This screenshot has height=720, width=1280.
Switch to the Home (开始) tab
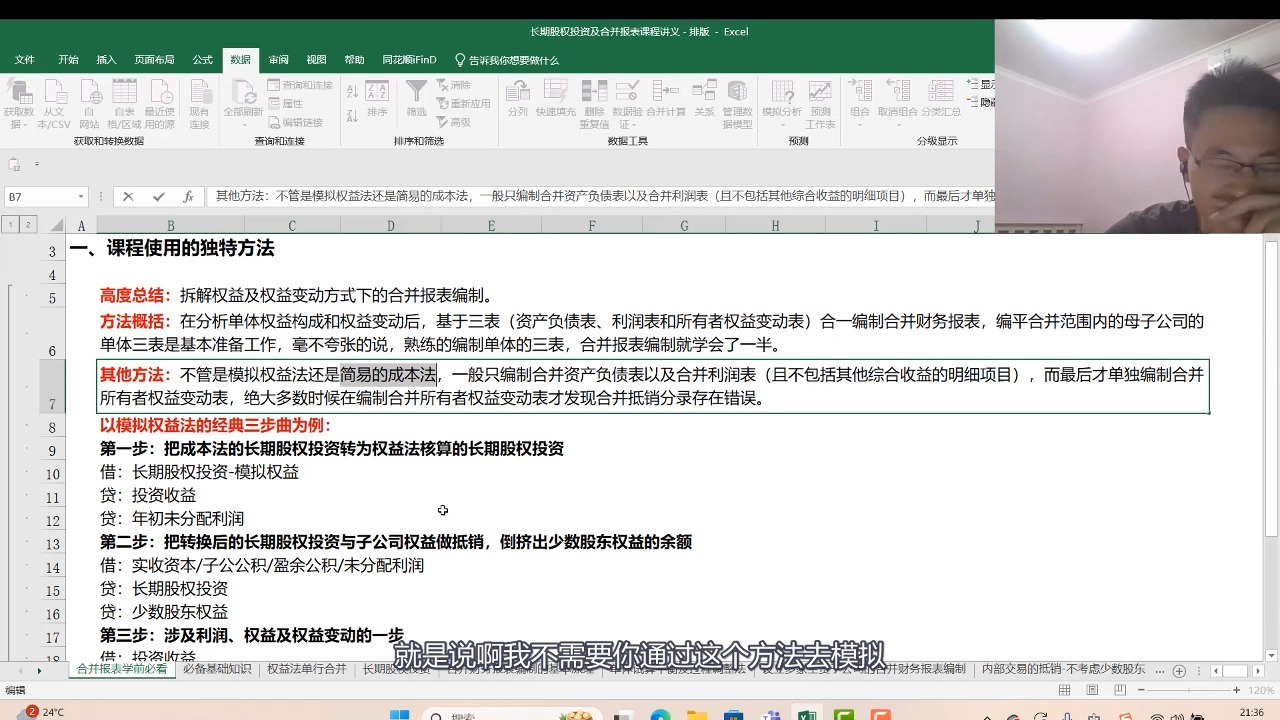[68, 60]
